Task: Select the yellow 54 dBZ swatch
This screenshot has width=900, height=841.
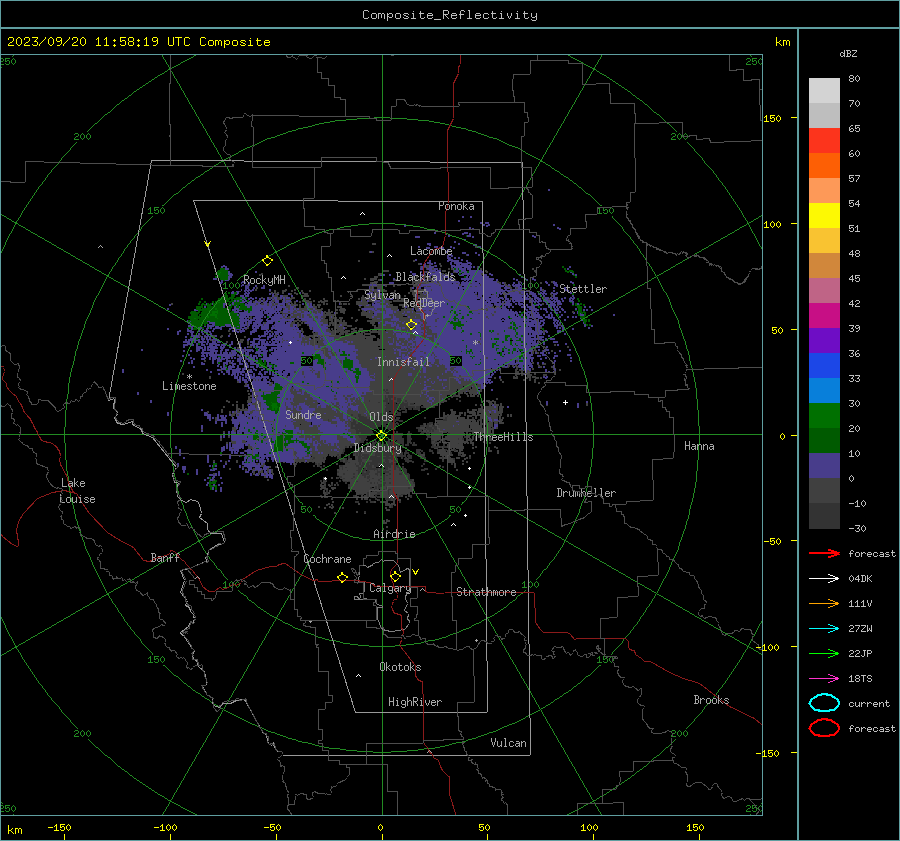Action: tap(824, 215)
